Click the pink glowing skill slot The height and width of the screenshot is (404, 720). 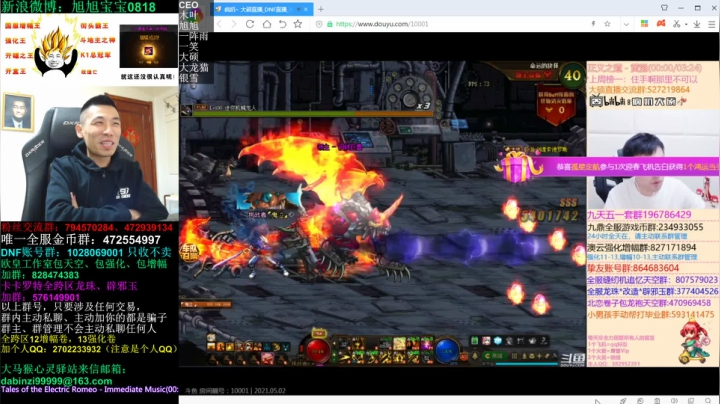[x=428, y=343]
